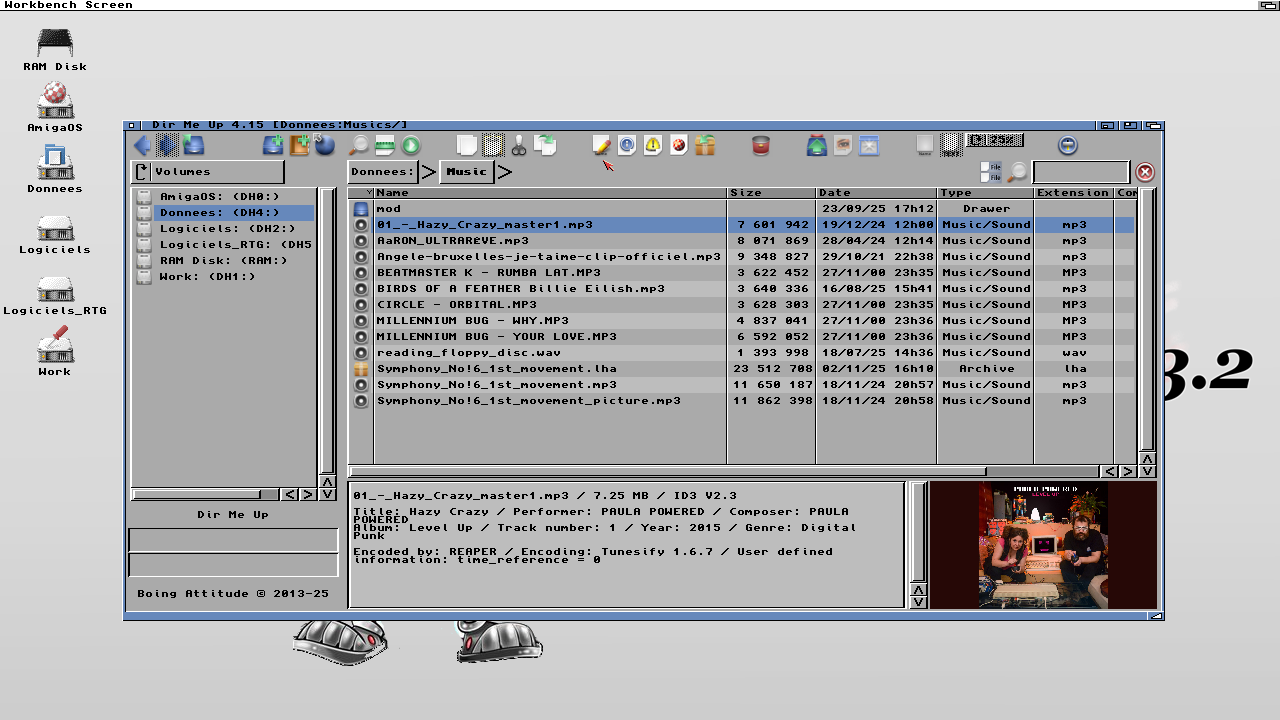Expand the path with the chevron after Music
The height and width of the screenshot is (720, 1280).
click(504, 171)
